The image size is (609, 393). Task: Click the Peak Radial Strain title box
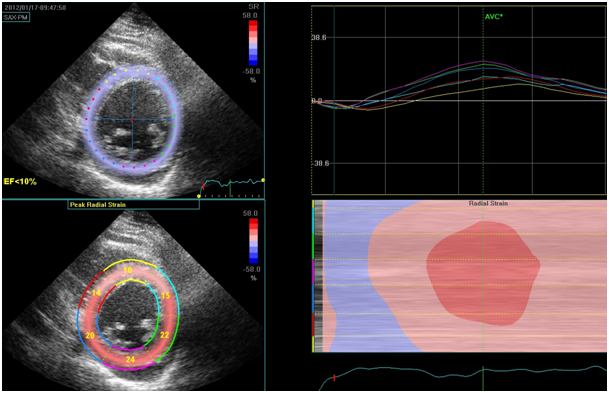[133, 205]
